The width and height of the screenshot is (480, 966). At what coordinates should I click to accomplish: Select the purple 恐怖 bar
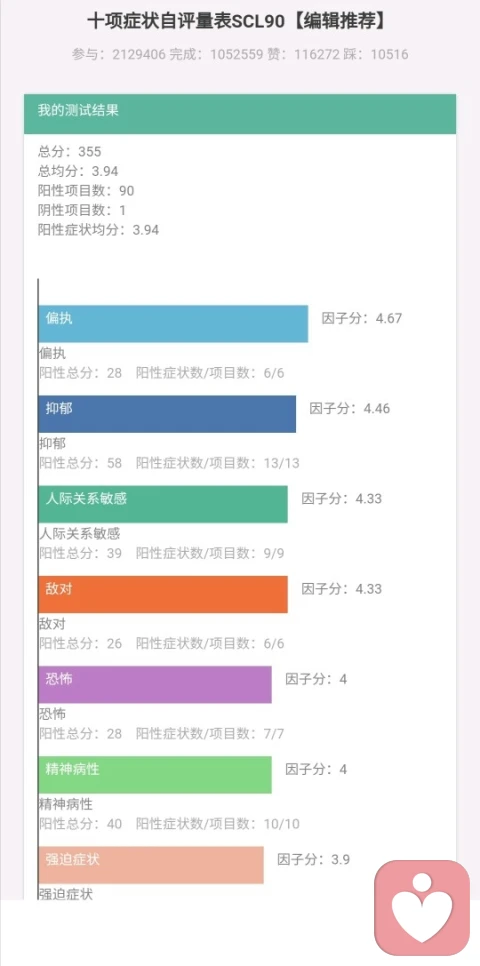point(155,684)
